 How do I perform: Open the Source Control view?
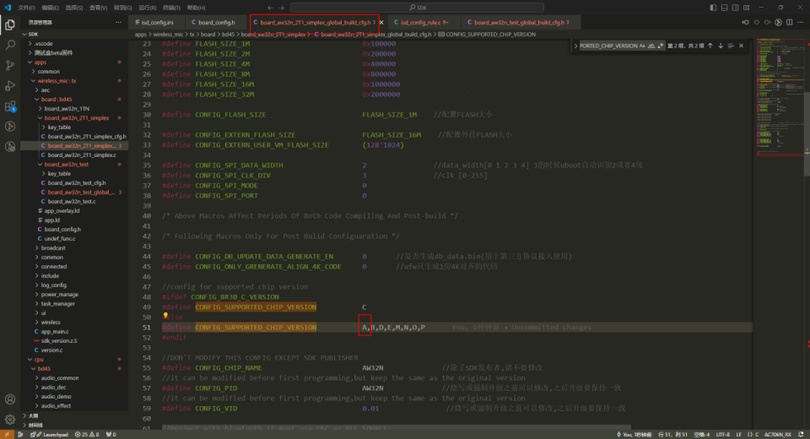pos(10,65)
